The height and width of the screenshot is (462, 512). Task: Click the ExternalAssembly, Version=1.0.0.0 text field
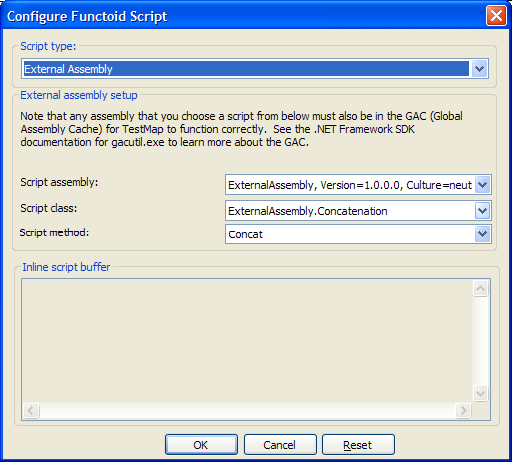click(x=350, y=185)
